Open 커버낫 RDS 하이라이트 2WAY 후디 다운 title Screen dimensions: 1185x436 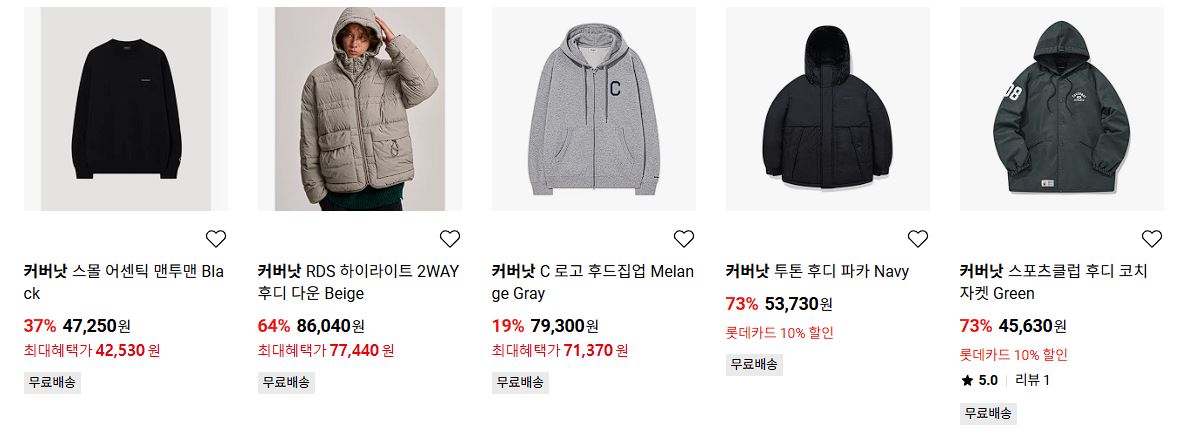click(358, 282)
